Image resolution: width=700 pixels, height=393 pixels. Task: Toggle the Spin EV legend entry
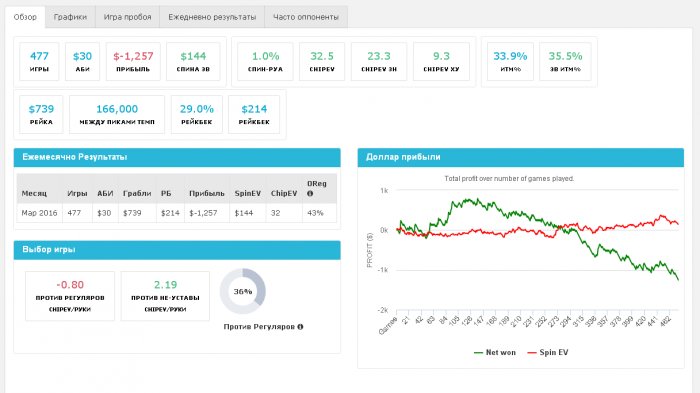point(548,352)
